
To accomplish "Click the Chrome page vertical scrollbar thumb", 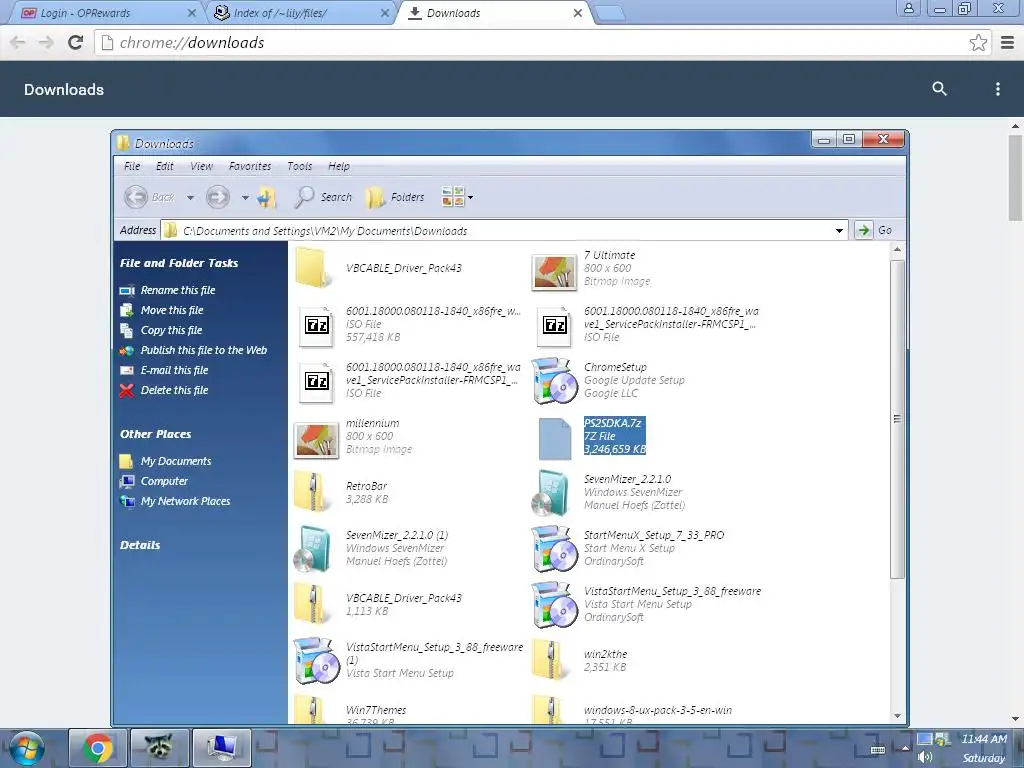I will [x=1015, y=178].
